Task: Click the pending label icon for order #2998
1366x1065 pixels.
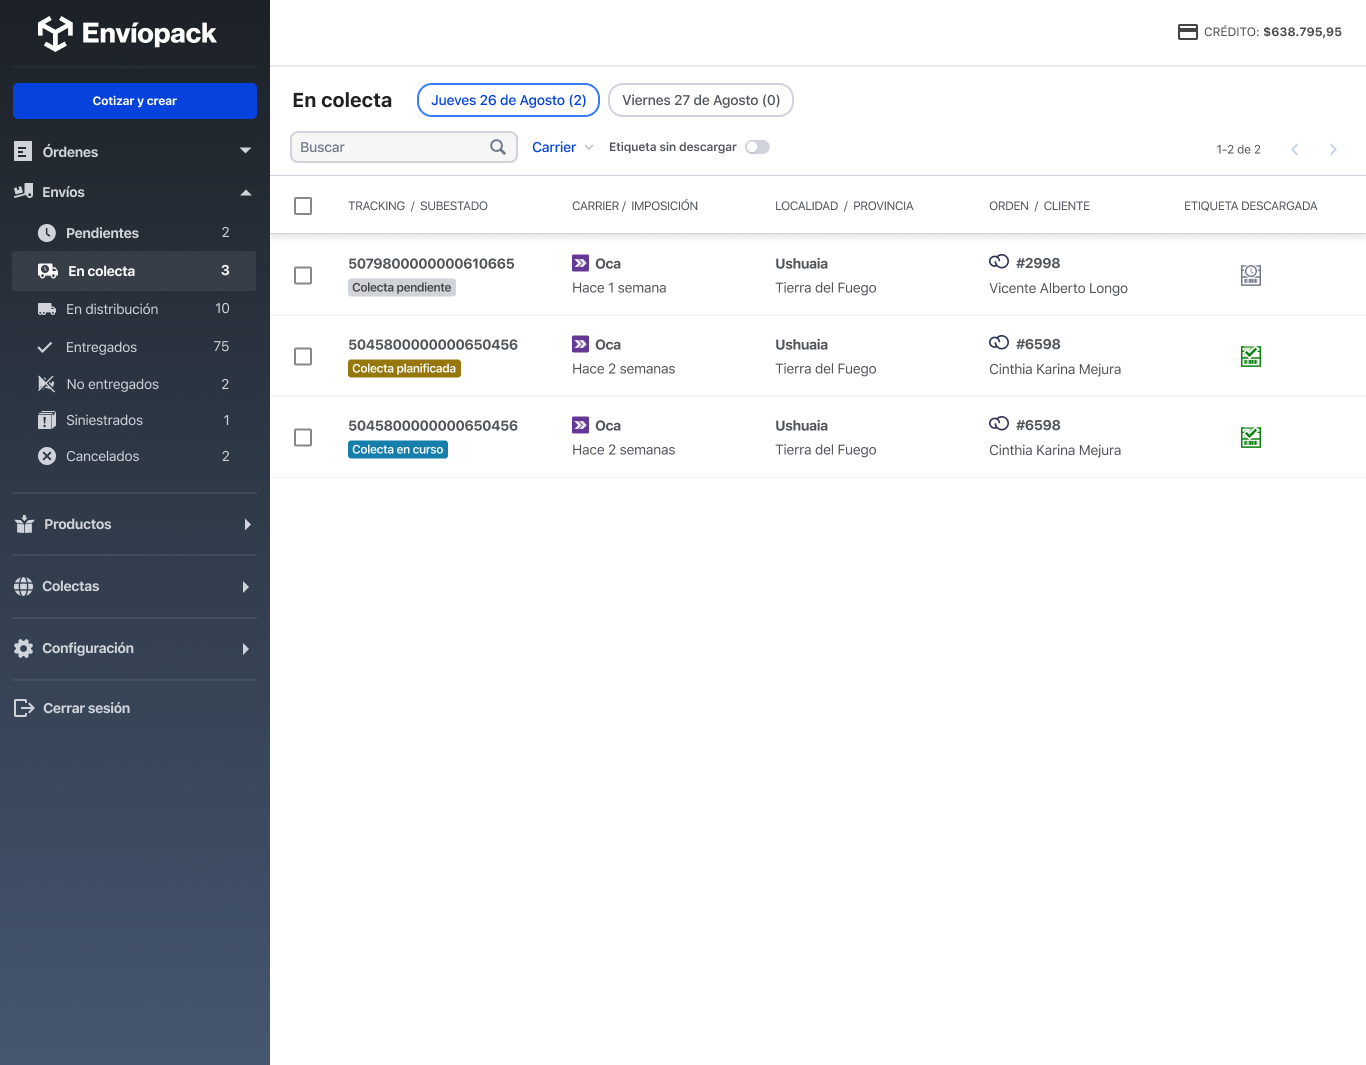Action: (1251, 275)
